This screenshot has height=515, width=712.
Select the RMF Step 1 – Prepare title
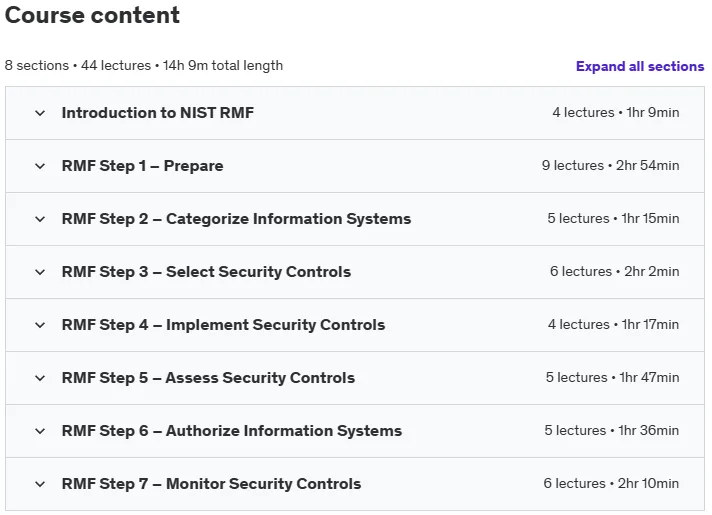click(143, 166)
